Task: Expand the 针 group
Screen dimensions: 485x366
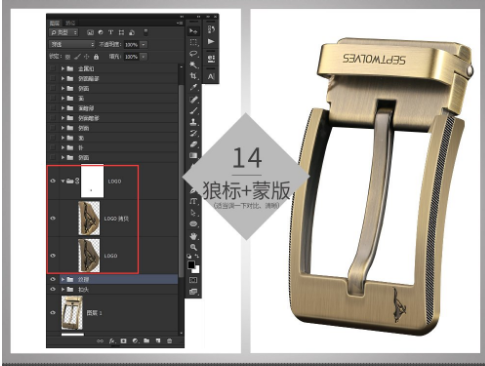Action: [x=63, y=147]
